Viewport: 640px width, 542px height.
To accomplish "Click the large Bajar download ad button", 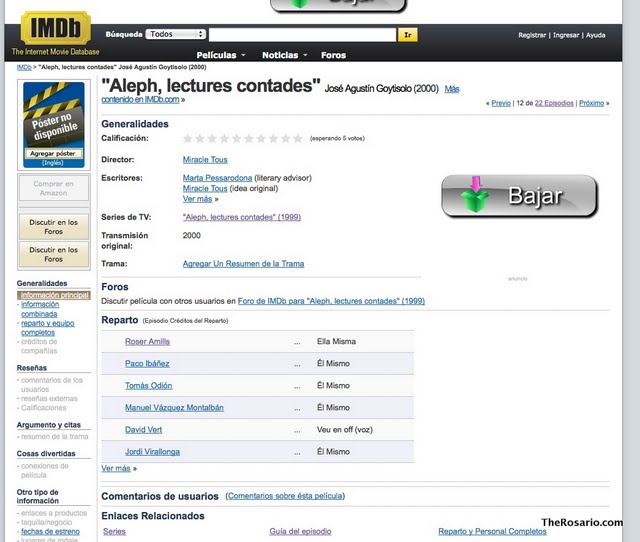I will 519,196.
